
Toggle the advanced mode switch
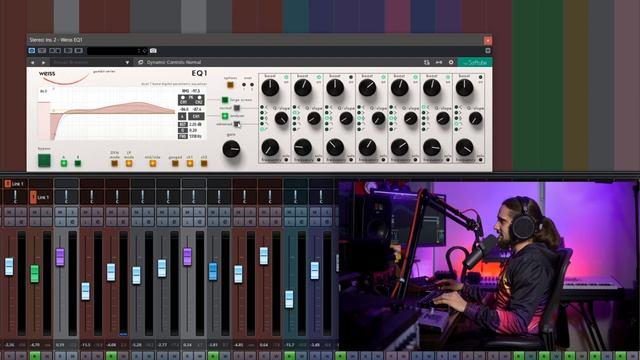point(237,124)
